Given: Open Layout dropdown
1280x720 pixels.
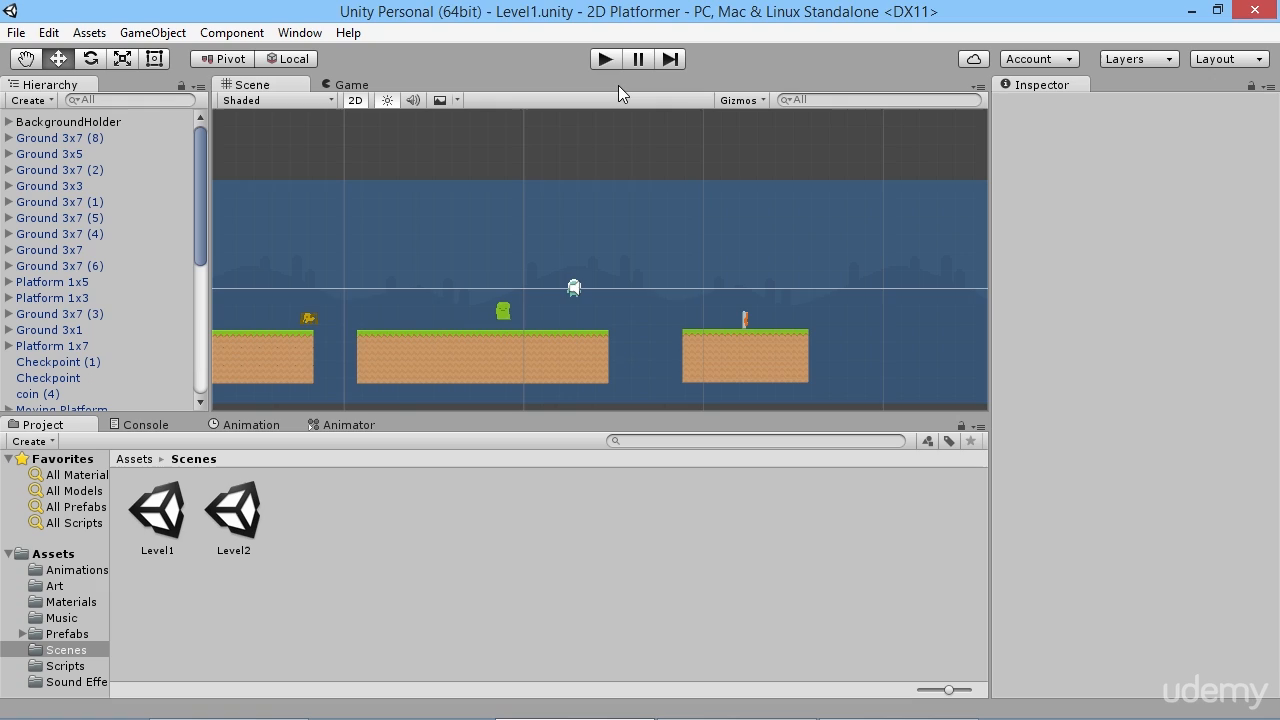Looking at the screenshot, I should click(x=1229, y=59).
